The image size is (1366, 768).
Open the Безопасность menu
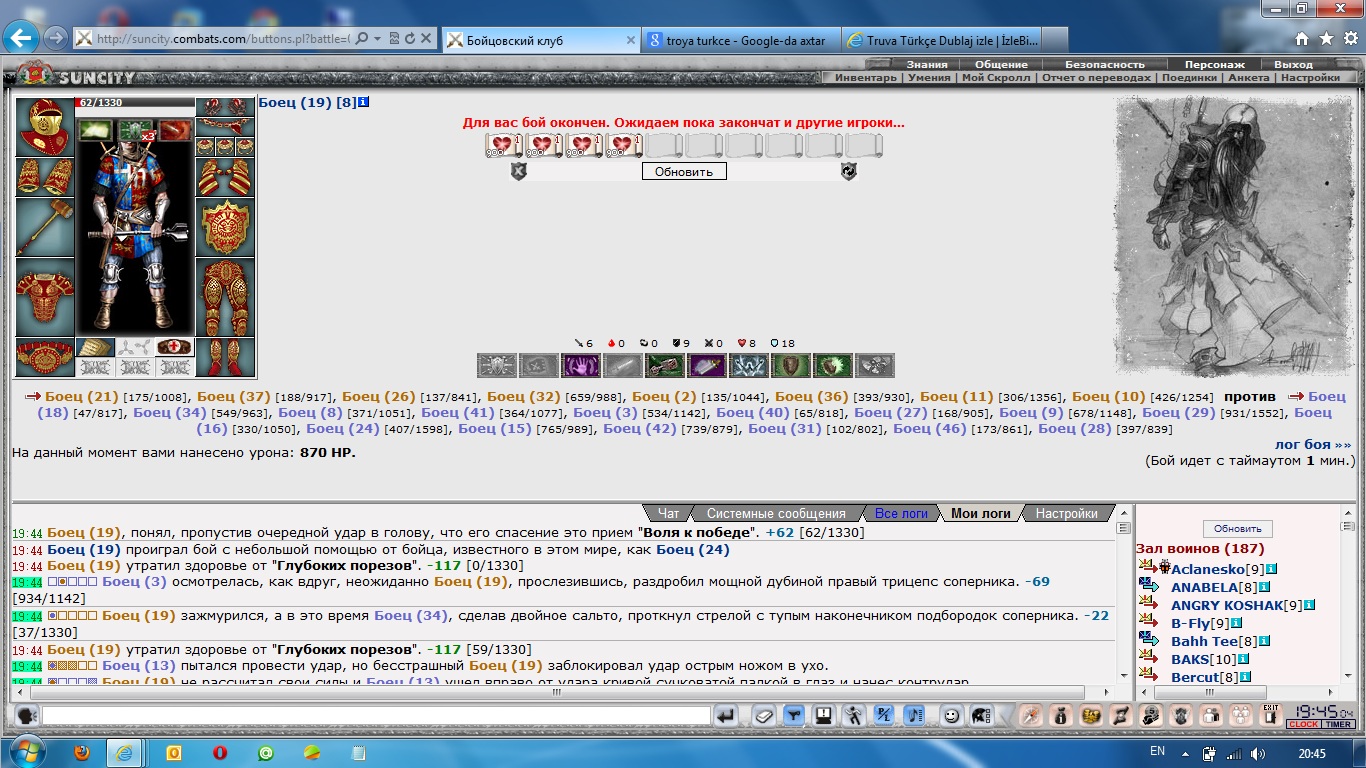1105,64
